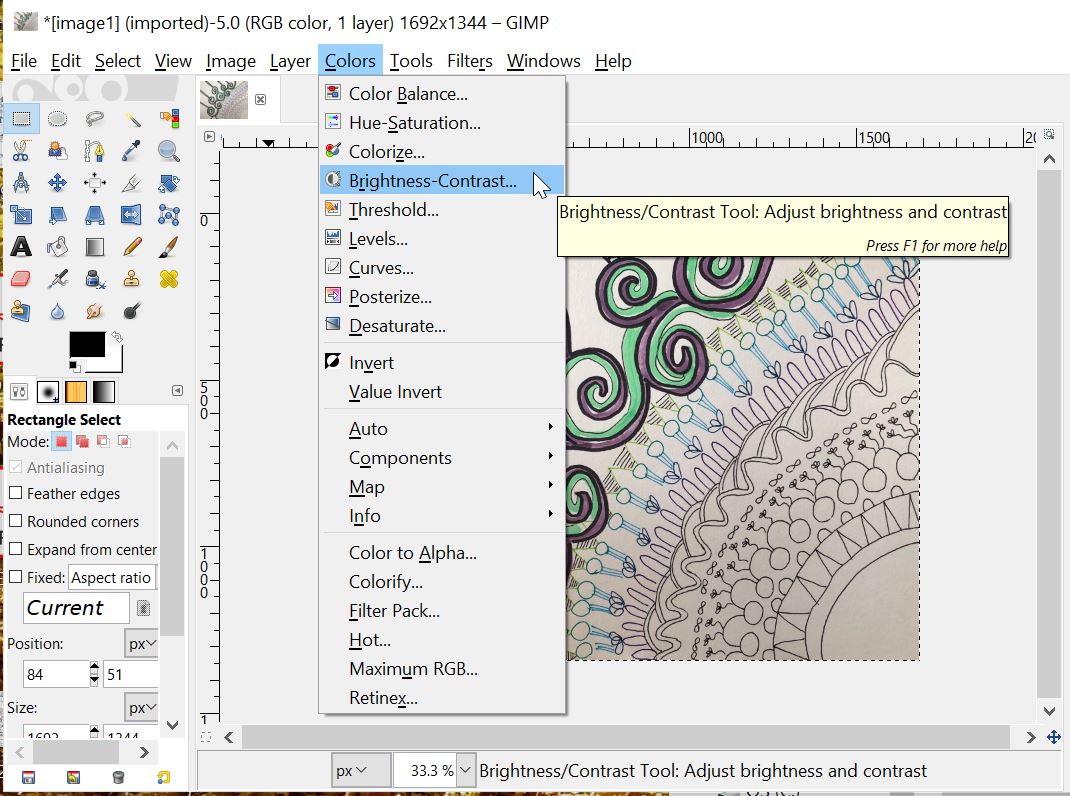1070x796 pixels.
Task: Click the Curves menu entry
Action: 381,268
